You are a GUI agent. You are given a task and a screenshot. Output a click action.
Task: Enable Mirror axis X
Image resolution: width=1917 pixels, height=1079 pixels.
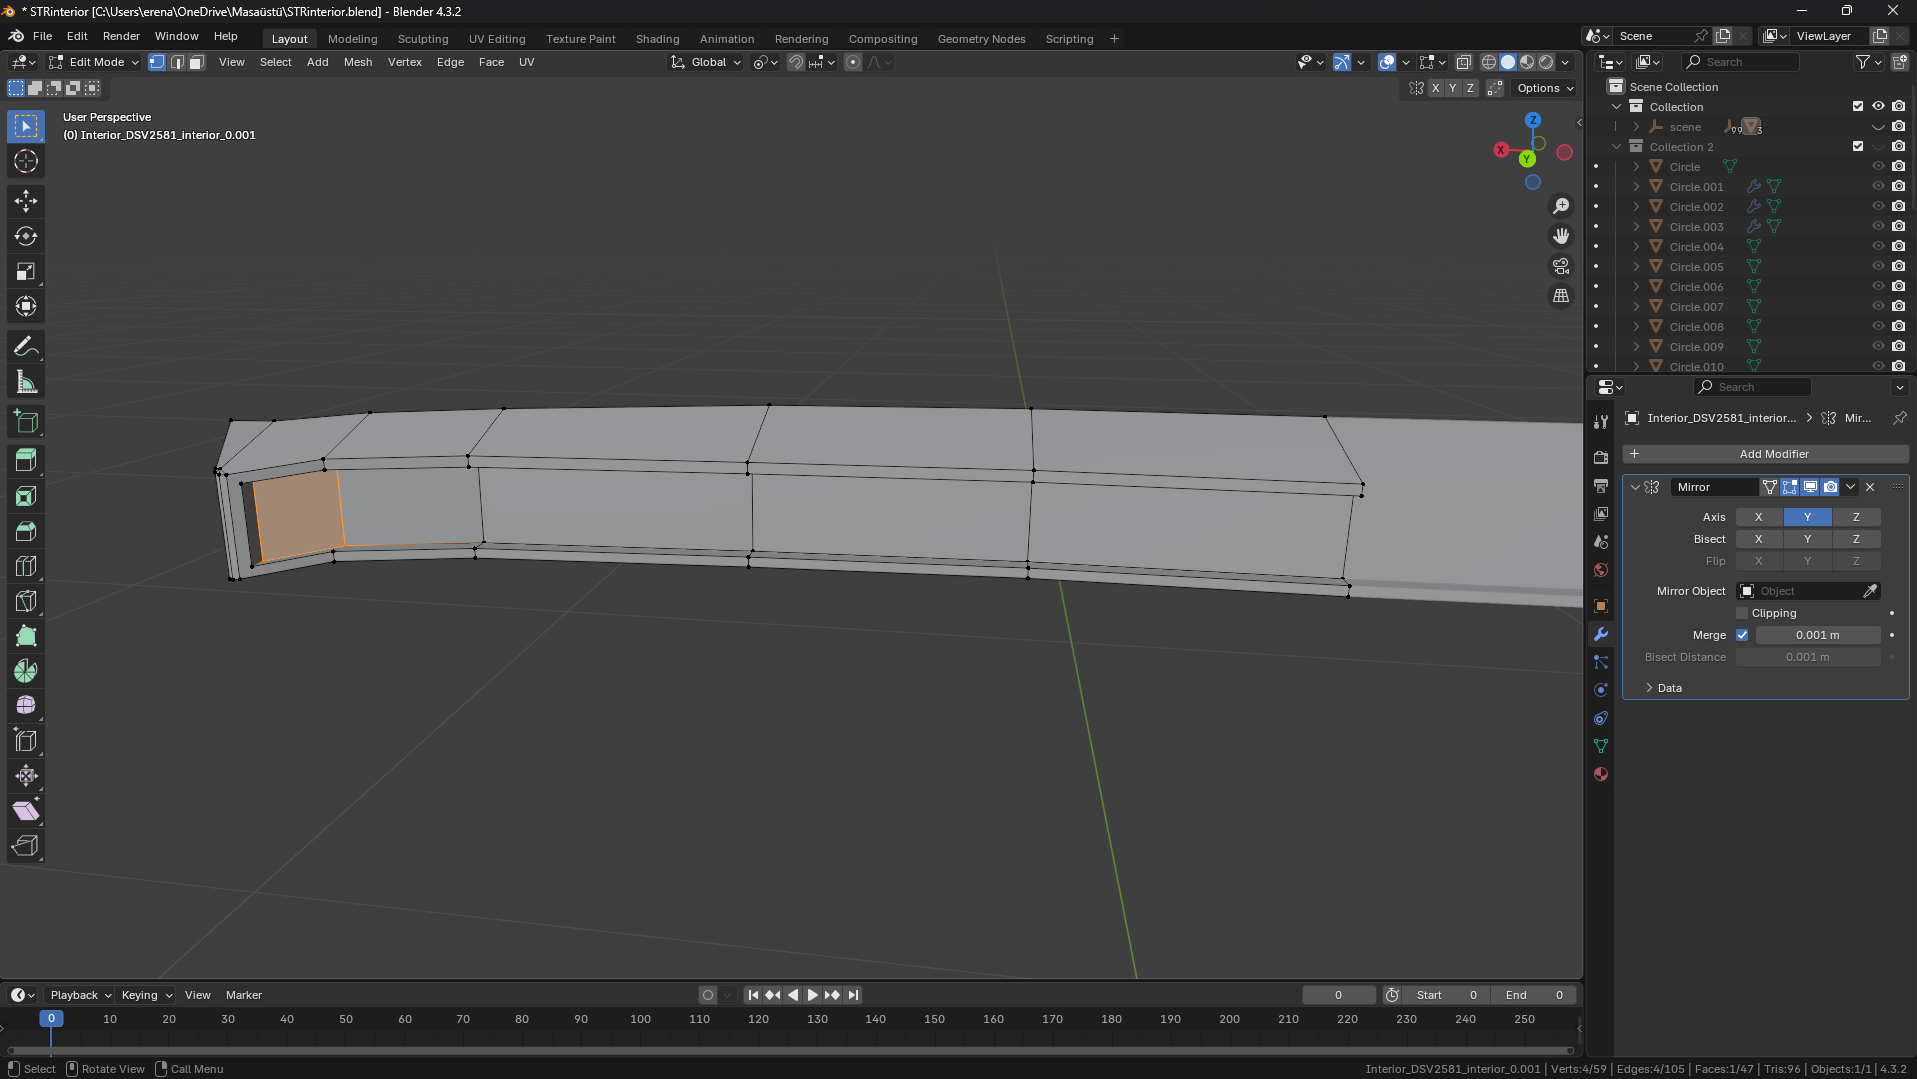point(1759,517)
